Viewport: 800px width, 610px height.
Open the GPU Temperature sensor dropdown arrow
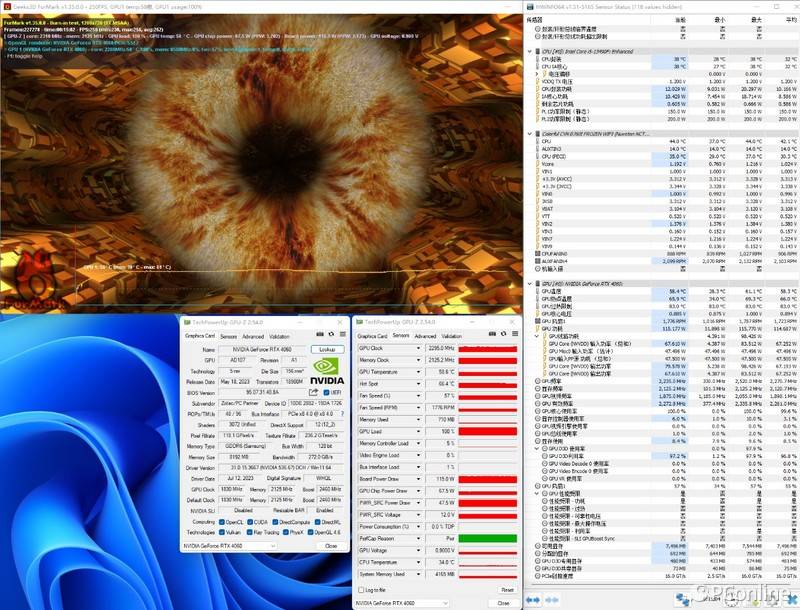point(418,372)
